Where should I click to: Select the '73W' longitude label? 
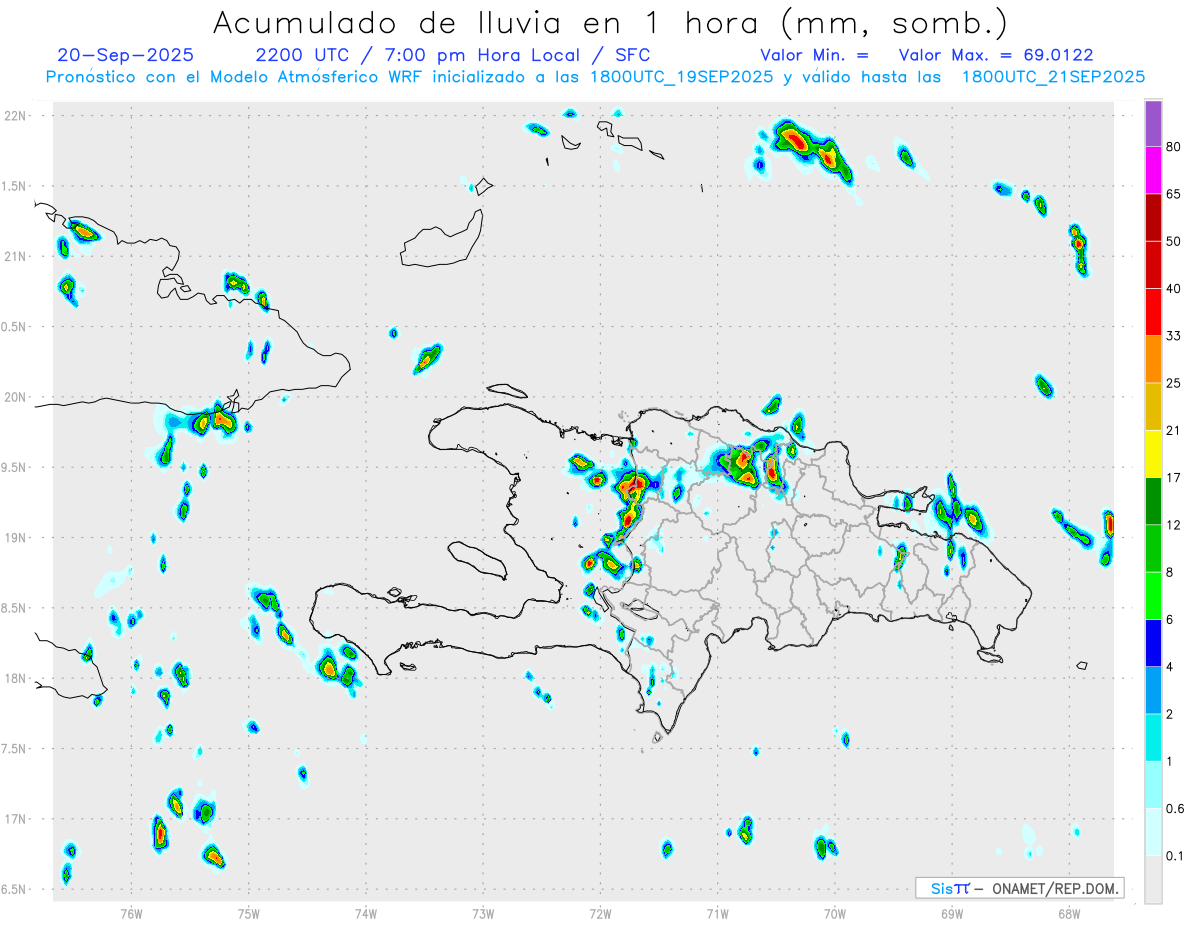[x=483, y=914]
